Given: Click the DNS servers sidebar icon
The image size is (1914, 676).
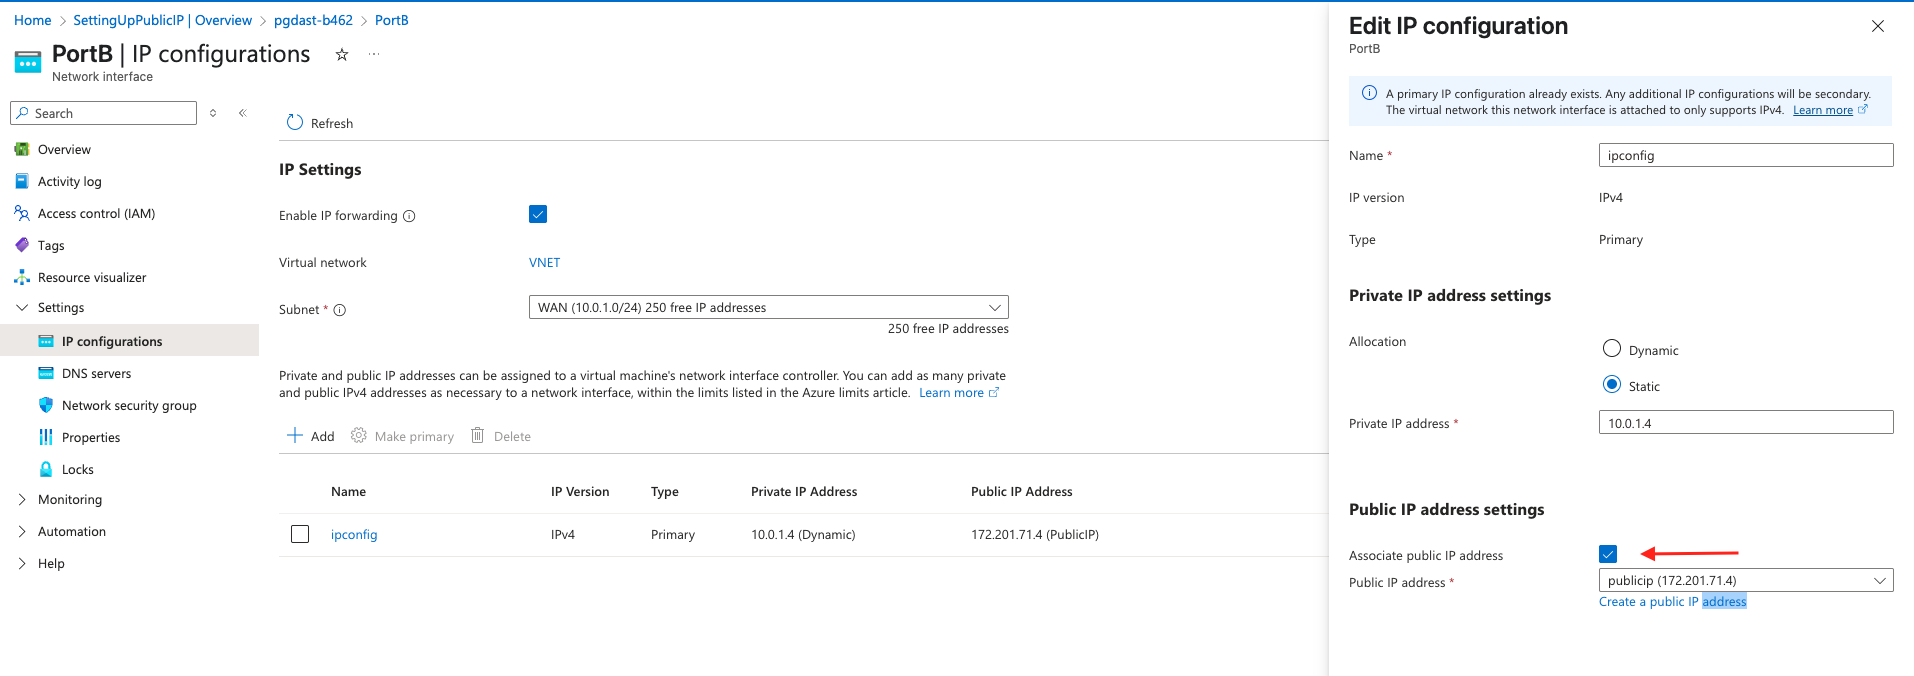Looking at the screenshot, I should click(46, 373).
